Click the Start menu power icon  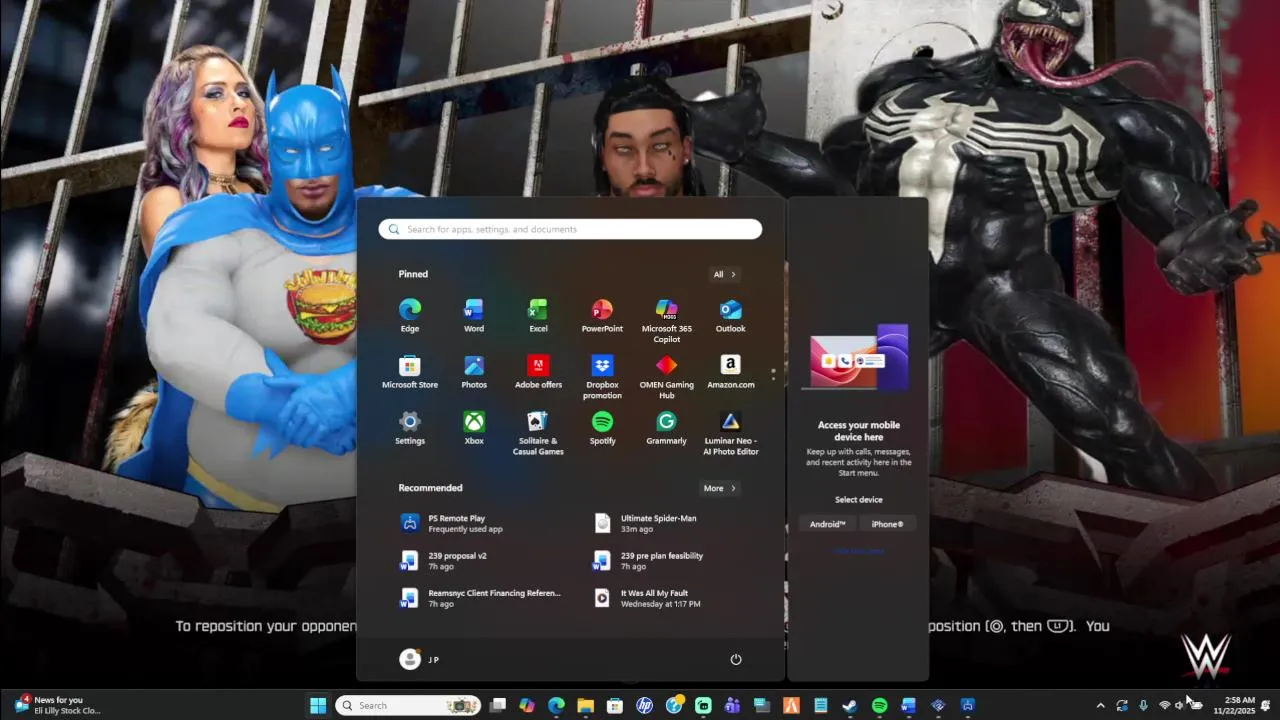coord(736,659)
